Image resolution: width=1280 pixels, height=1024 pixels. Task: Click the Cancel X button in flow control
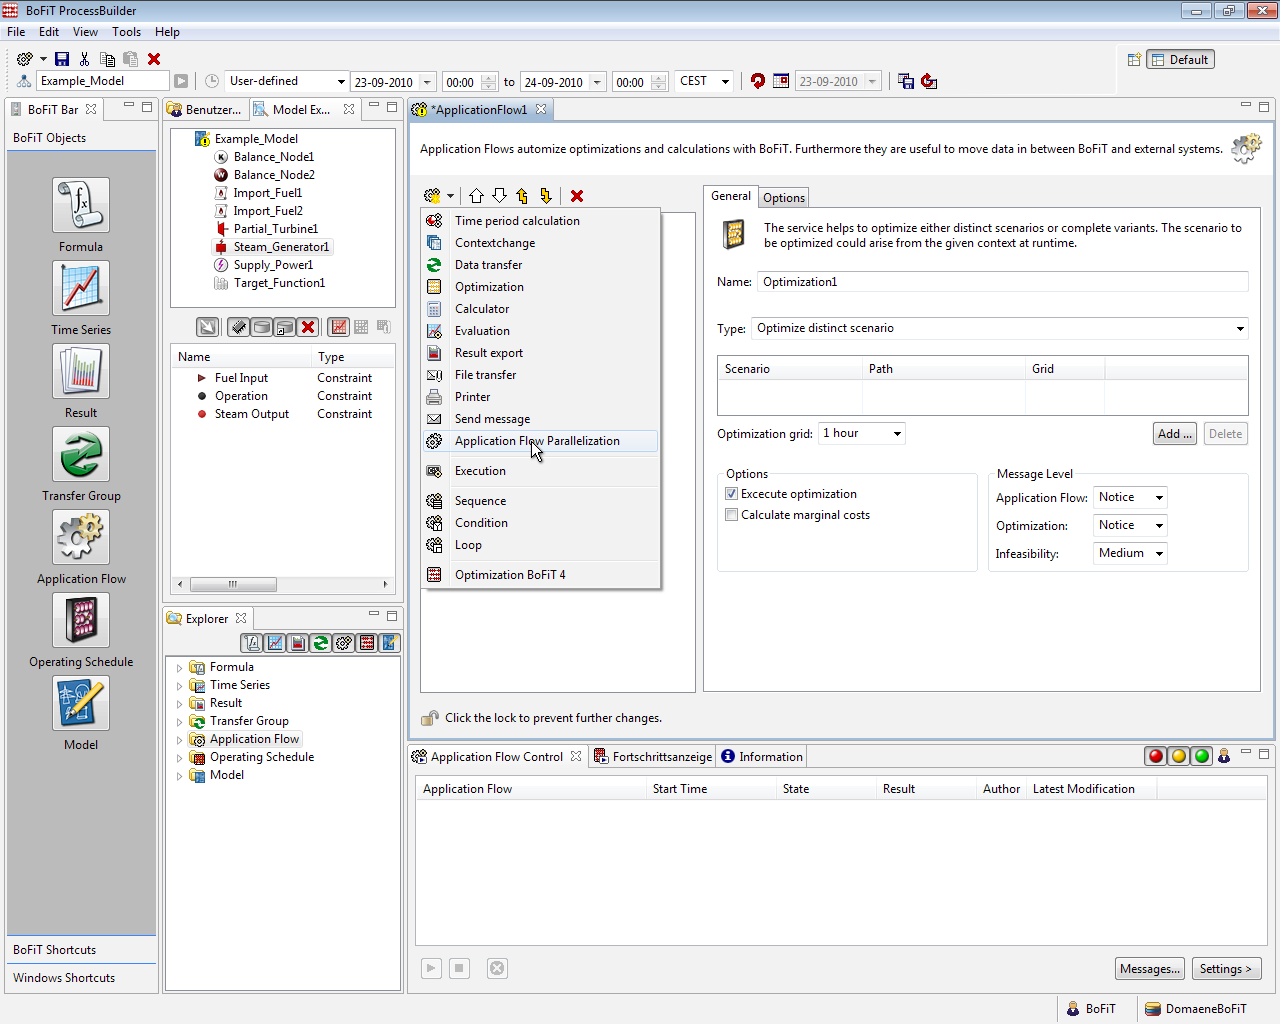click(x=497, y=968)
